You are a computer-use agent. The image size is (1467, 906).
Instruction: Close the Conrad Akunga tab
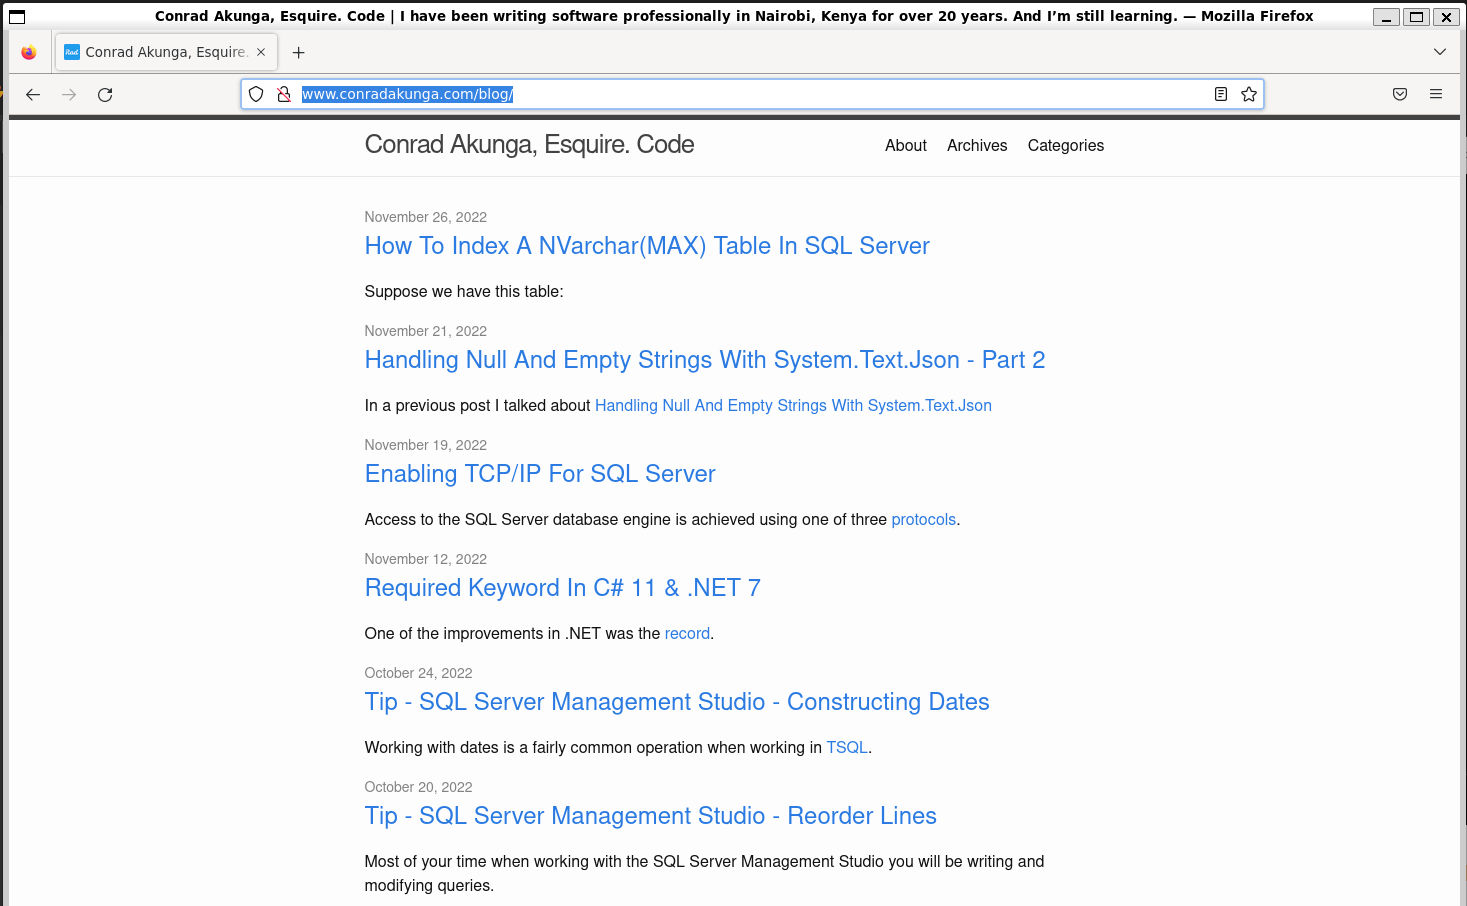(x=261, y=52)
